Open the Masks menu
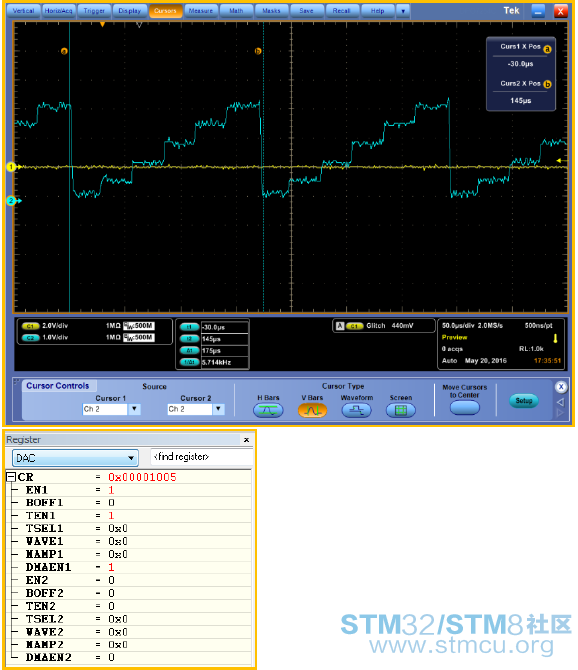The image size is (578, 670). pos(271,11)
